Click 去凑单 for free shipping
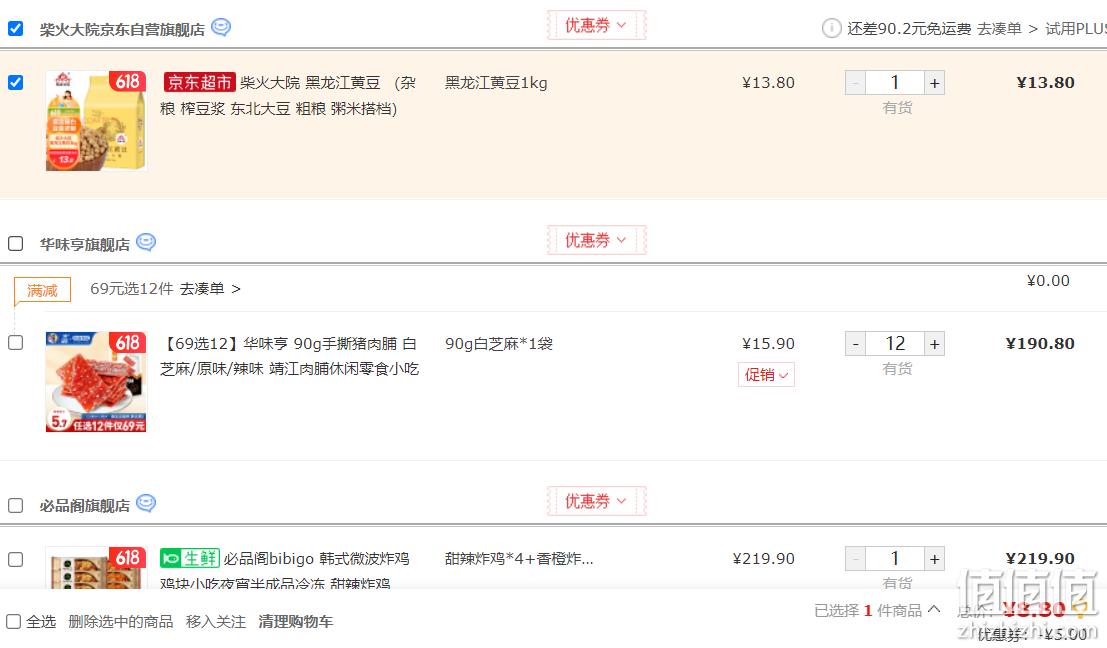Screen dimensions: 1107x648 (999, 29)
